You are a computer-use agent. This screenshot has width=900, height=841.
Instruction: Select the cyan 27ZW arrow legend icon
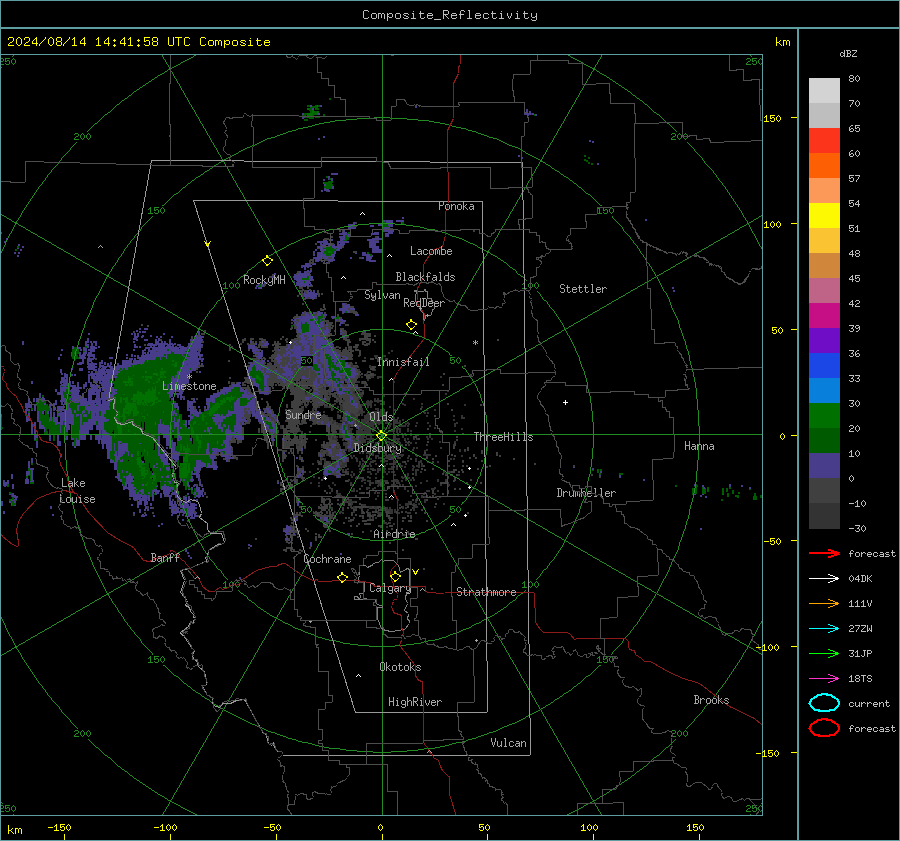point(824,629)
